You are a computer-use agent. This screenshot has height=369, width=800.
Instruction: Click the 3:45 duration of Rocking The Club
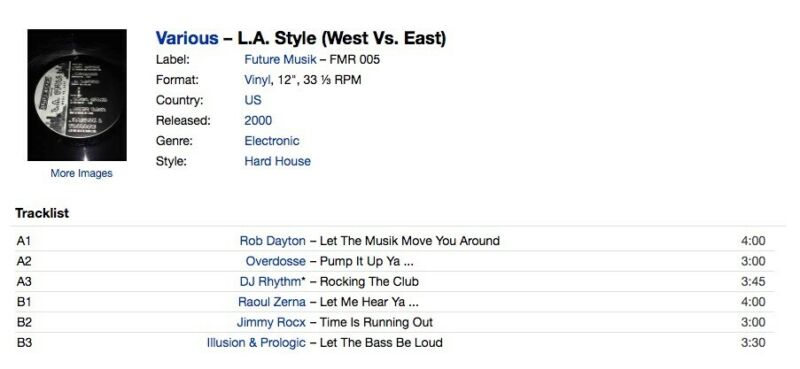point(753,282)
